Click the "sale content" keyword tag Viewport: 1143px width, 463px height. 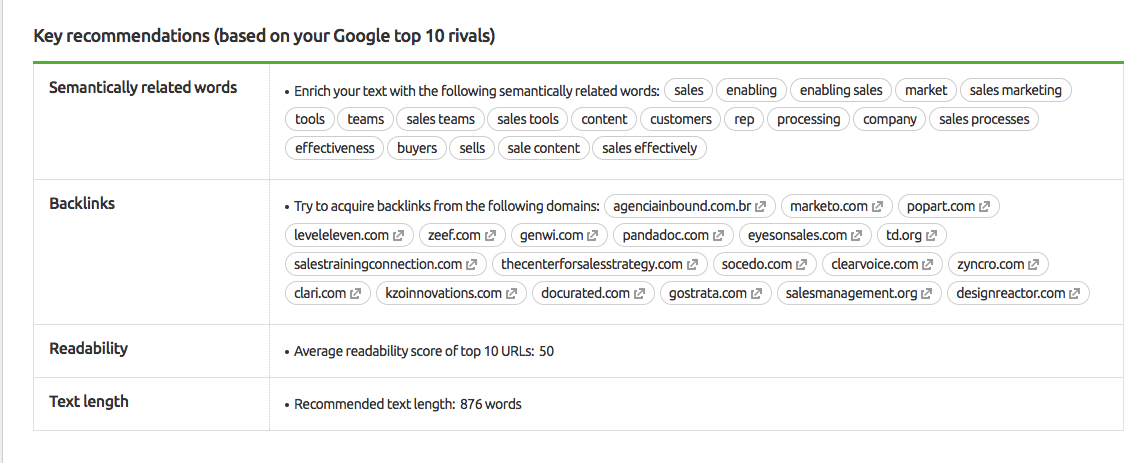pyautogui.click(x=543, y=148)
